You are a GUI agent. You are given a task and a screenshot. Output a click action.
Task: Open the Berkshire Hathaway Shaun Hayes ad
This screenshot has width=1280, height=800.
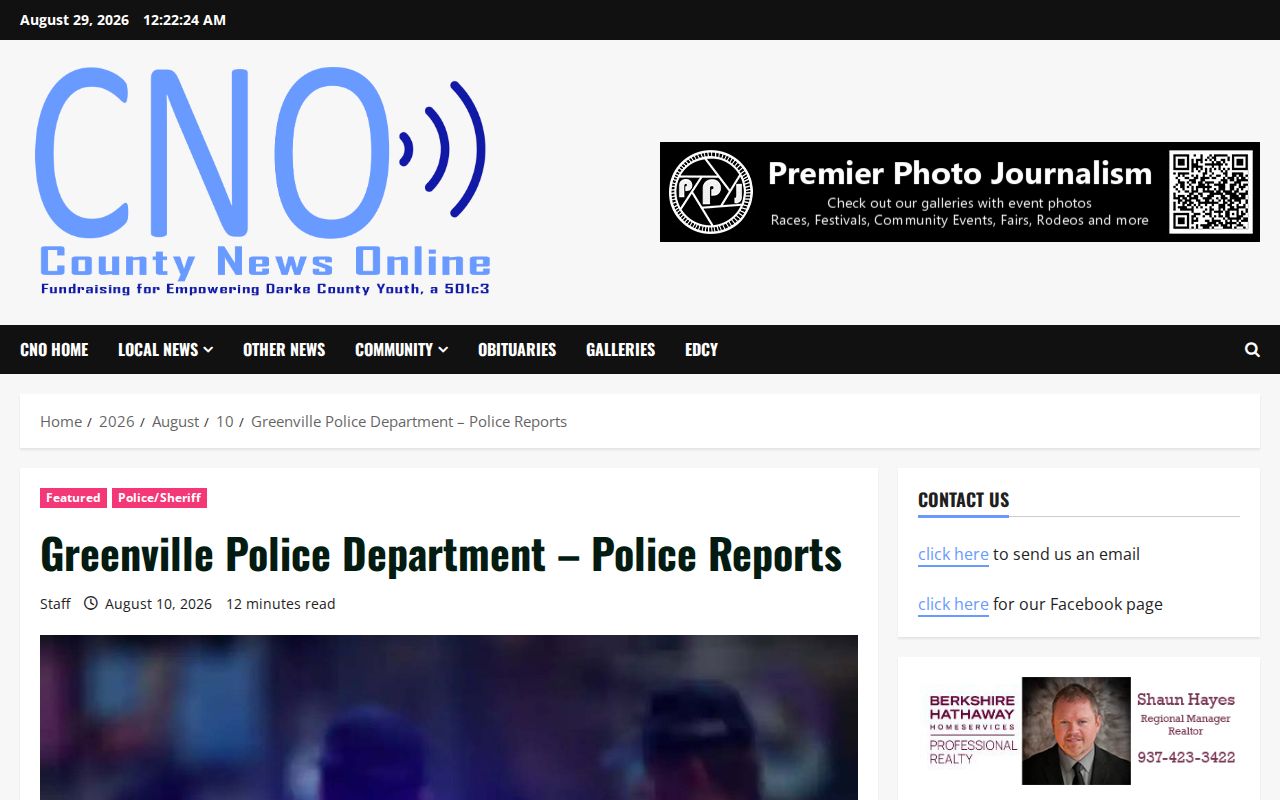tap(1079, 731)
